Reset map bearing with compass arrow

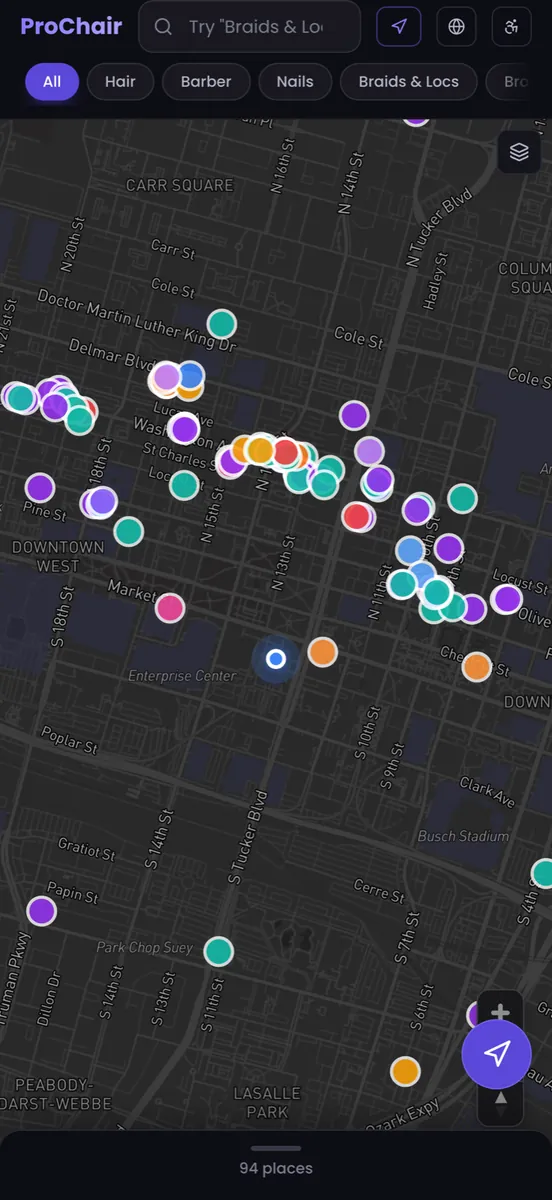pyautogui.click(x=501, y=1099)
